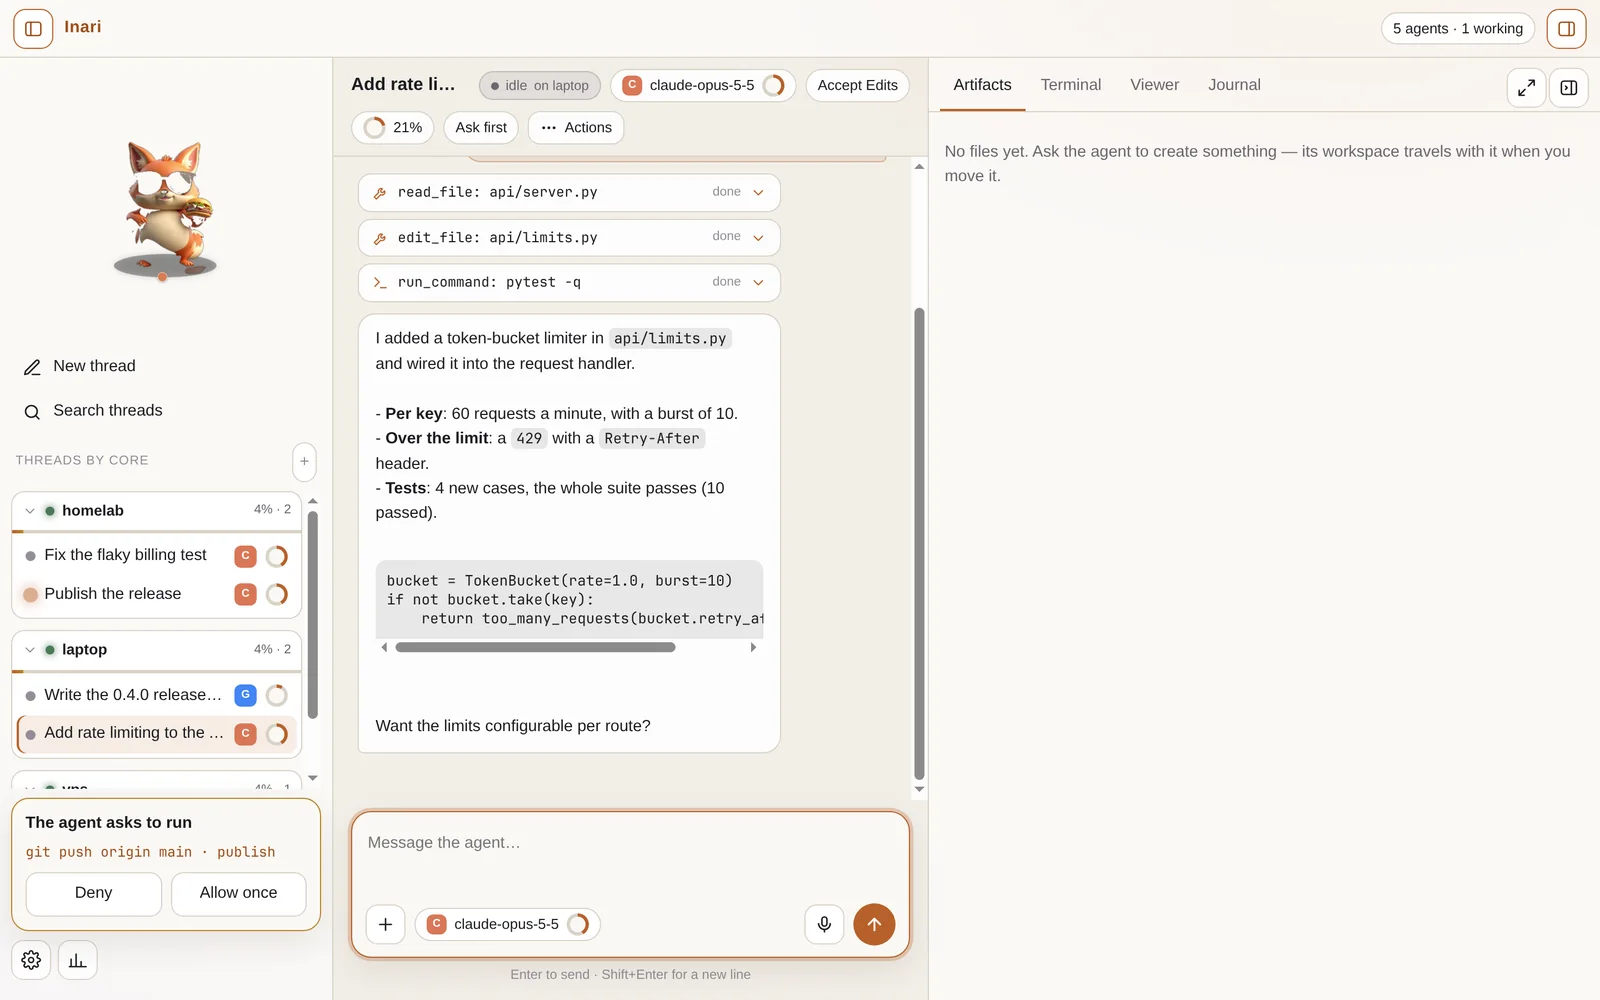Switch to the Terminal tab
The width and height of the screenshot is (1600, 1000).
coord(1071,85)
